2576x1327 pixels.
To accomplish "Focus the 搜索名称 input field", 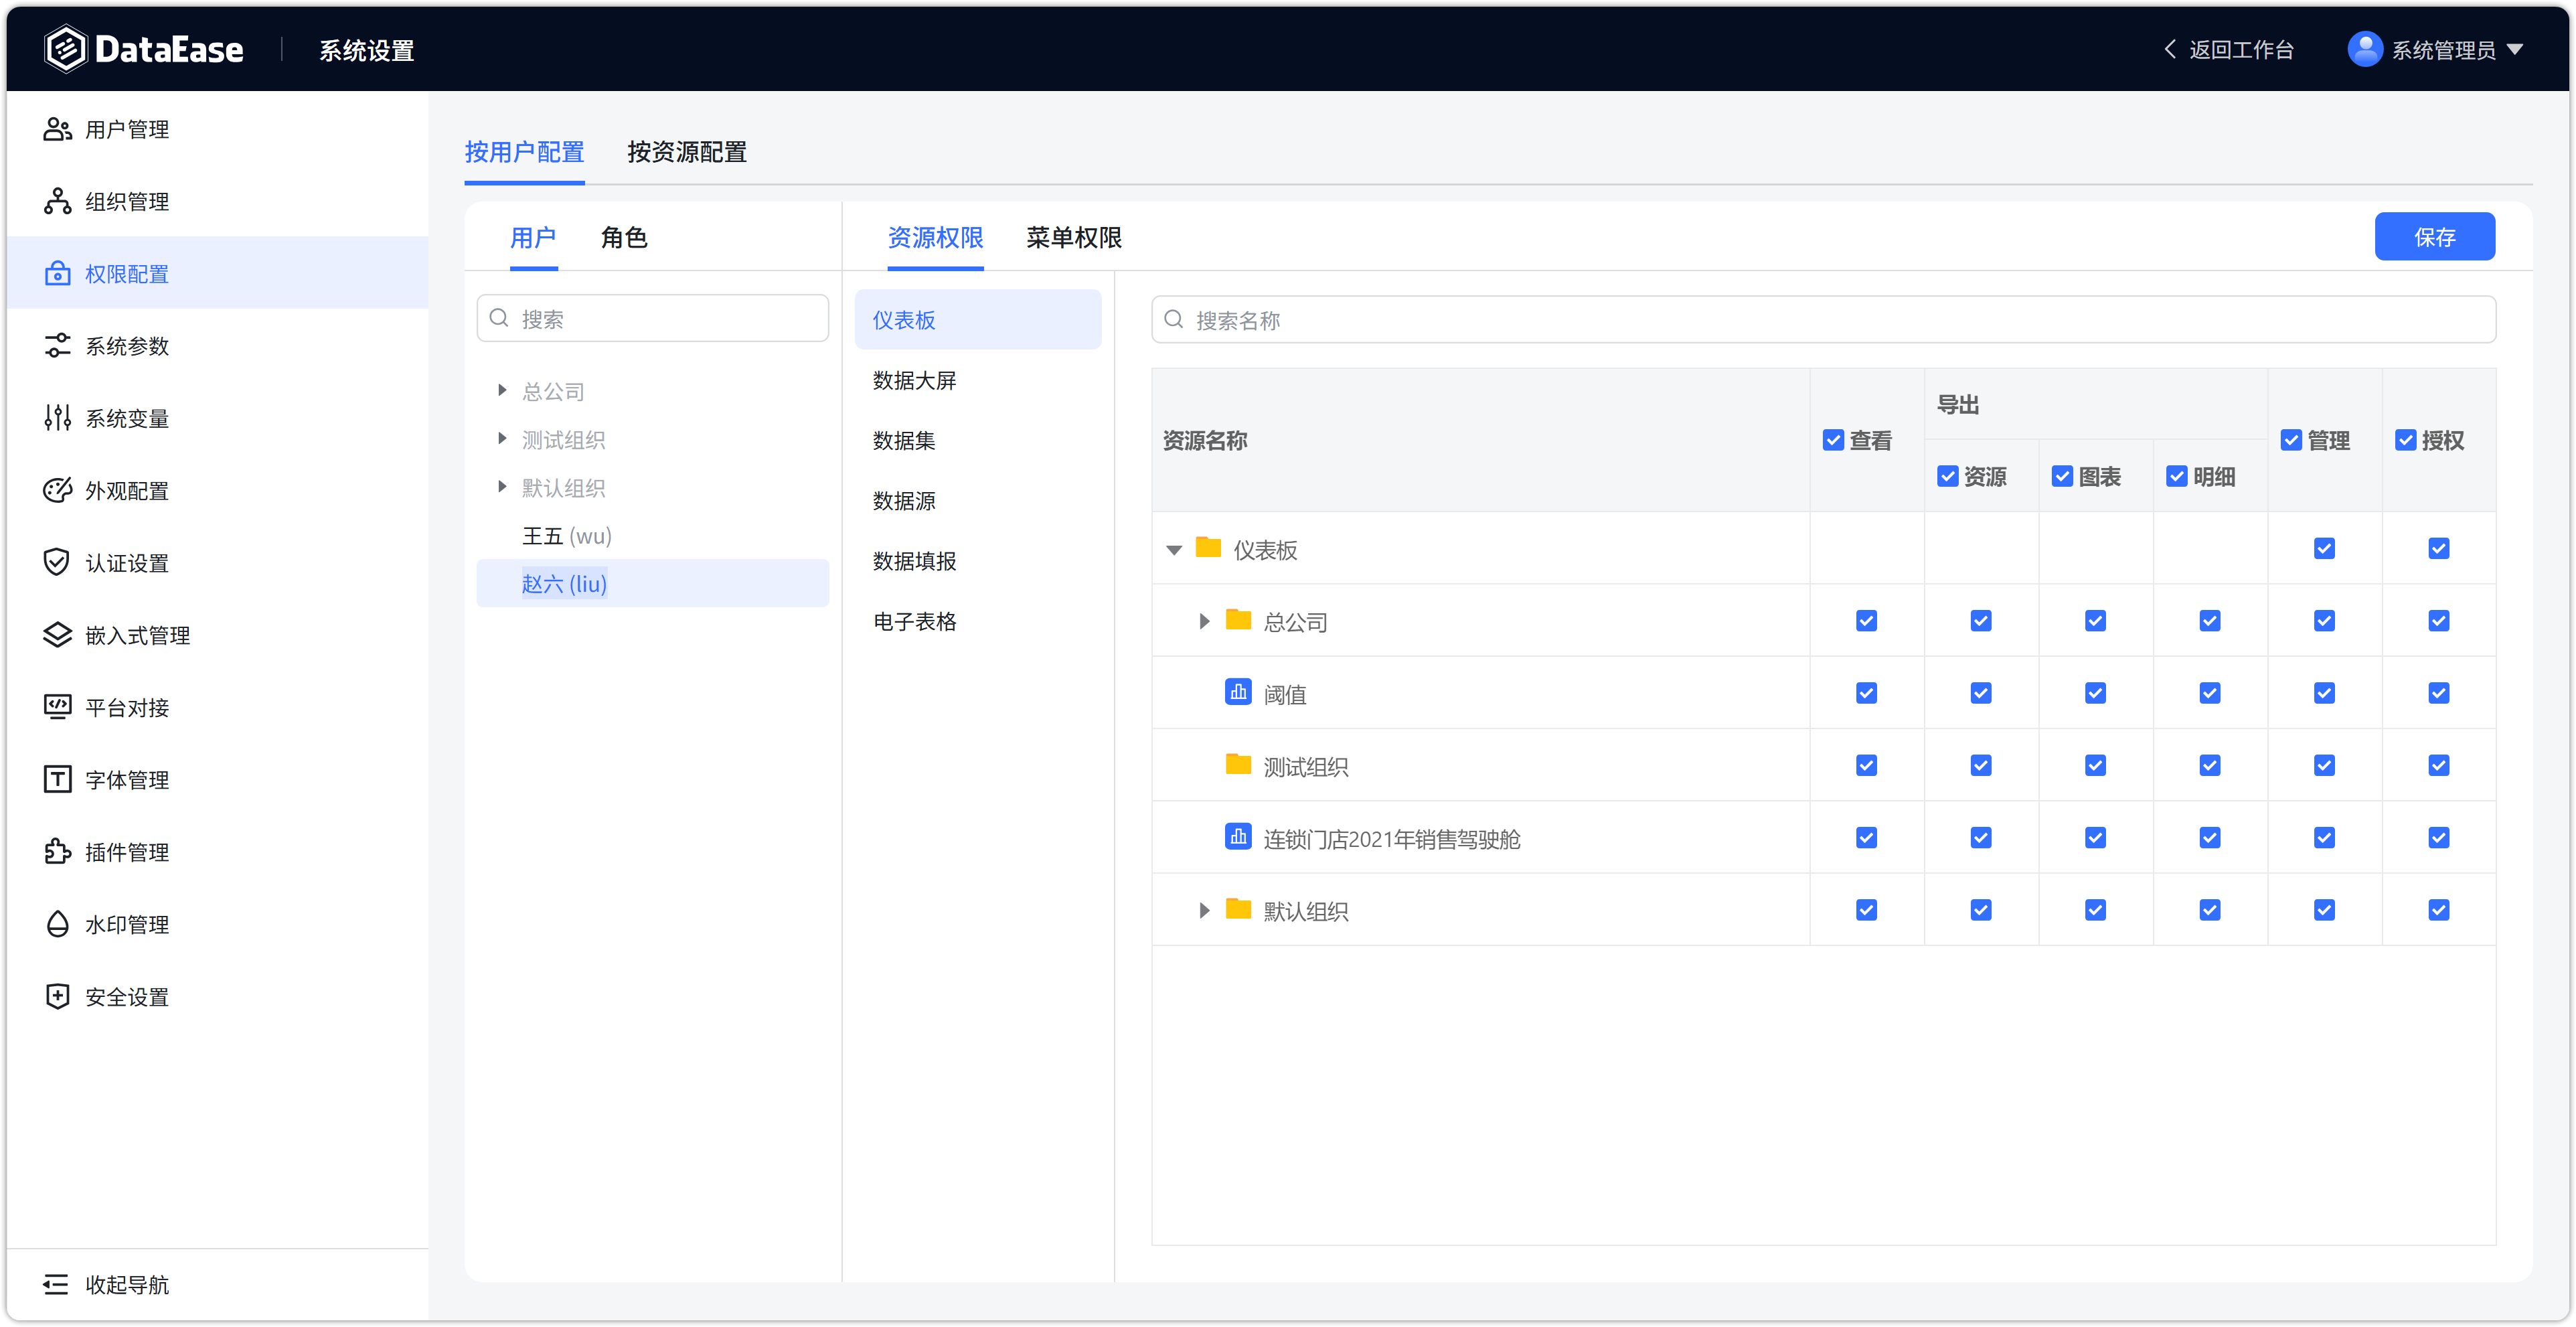I will [1823, 319].
